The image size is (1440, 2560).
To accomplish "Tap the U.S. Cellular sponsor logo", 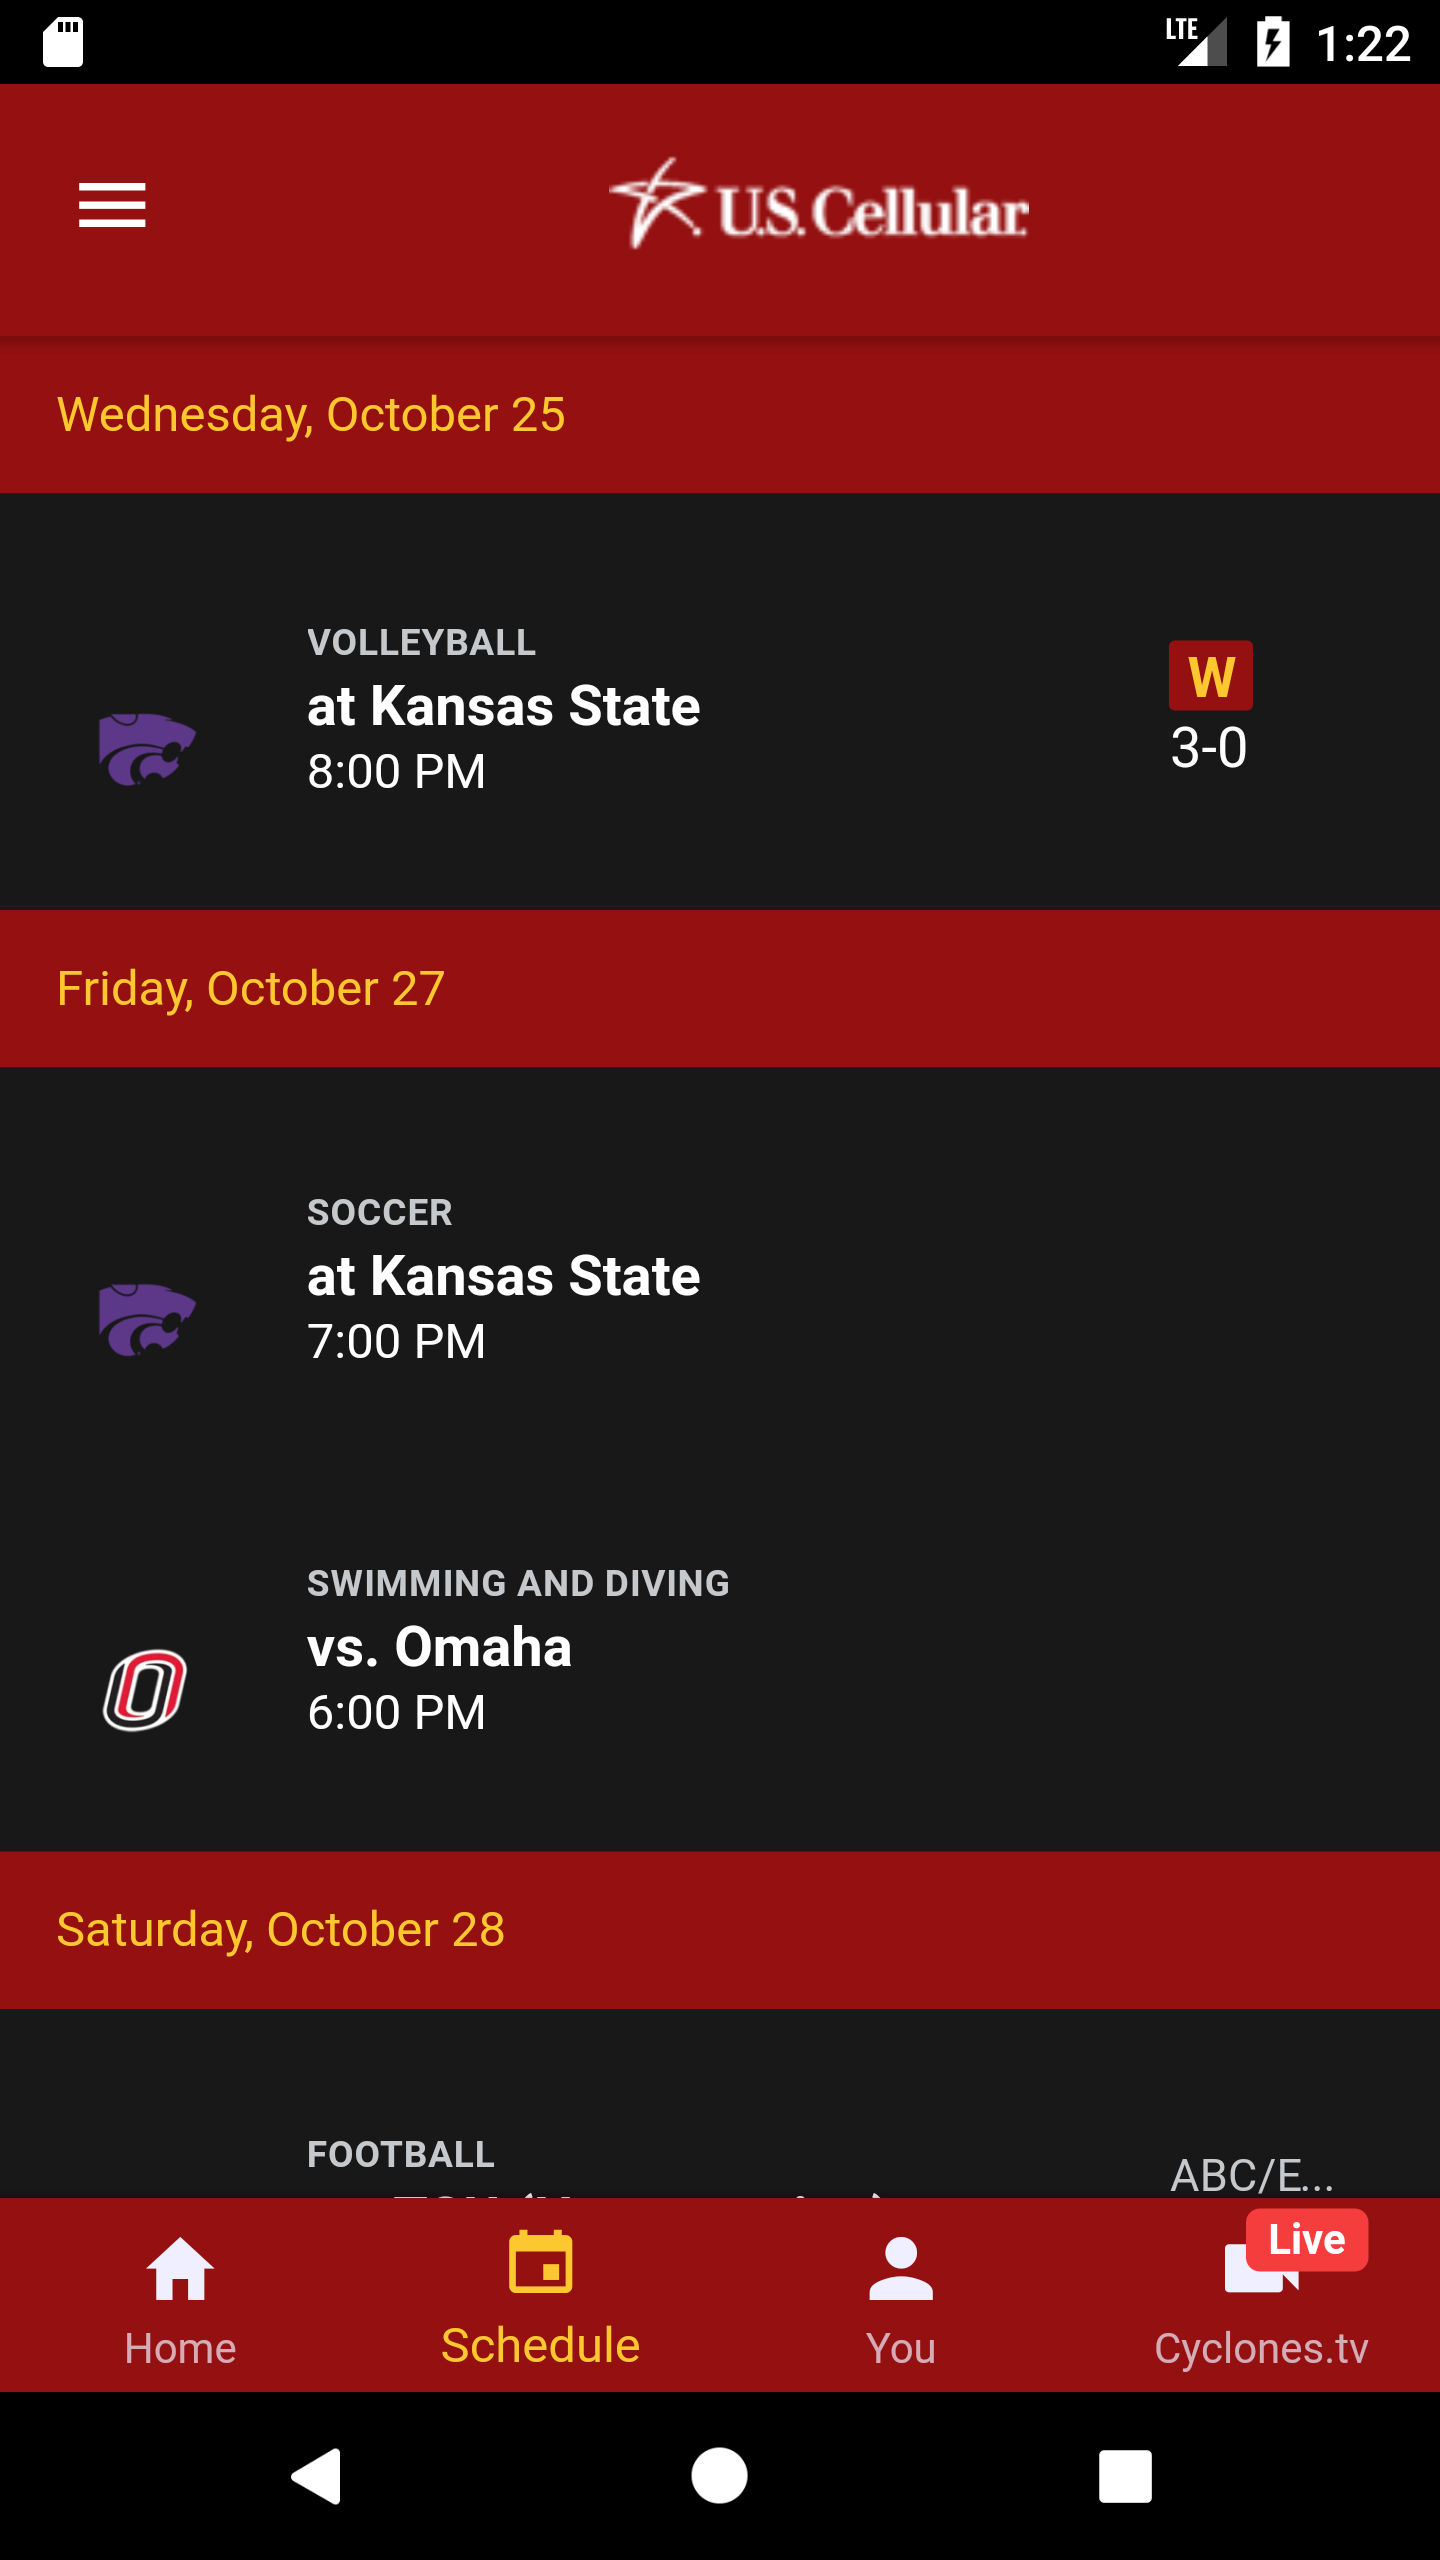I will tap(819, 205).
